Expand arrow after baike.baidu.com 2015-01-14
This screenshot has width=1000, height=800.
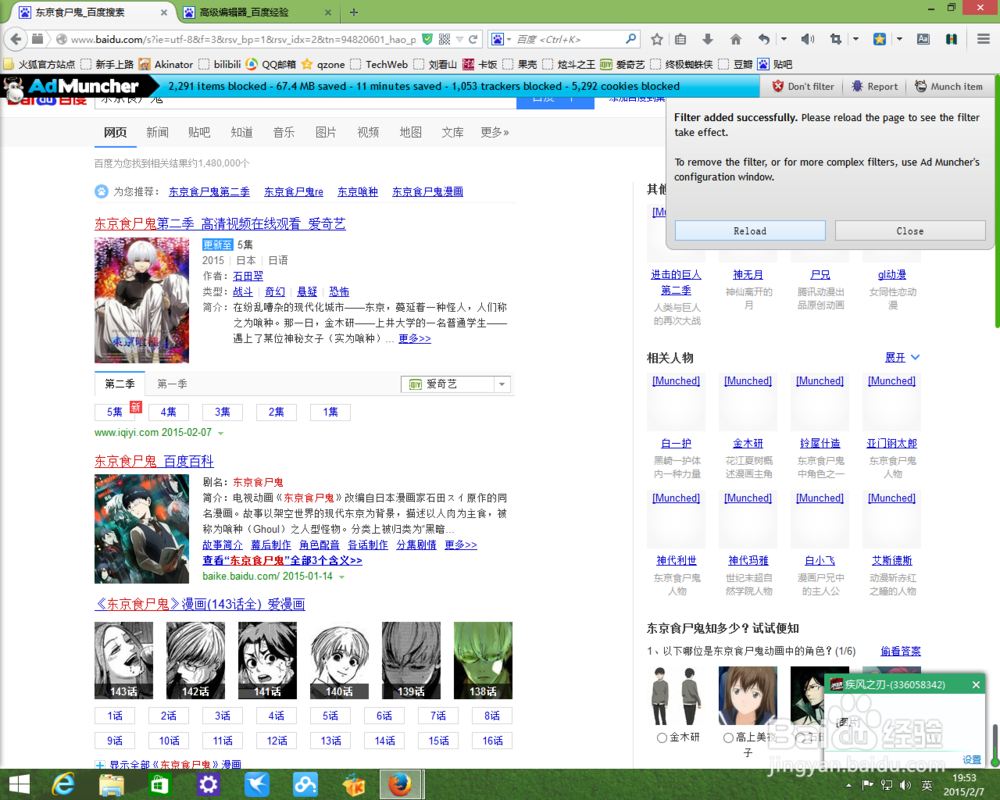pyautogui.click(x=342, y=577)
